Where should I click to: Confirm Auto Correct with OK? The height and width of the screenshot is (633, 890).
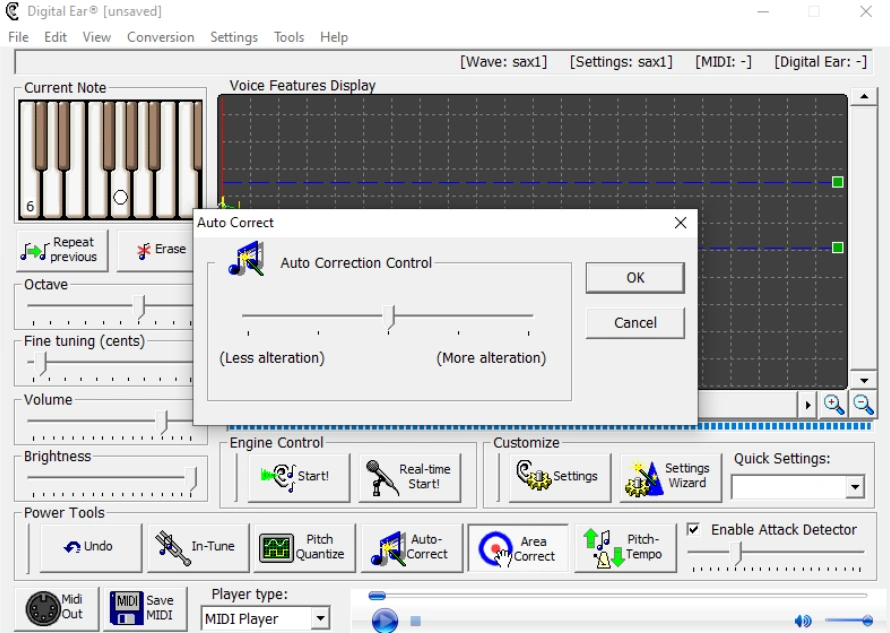[x=635, y=278]
